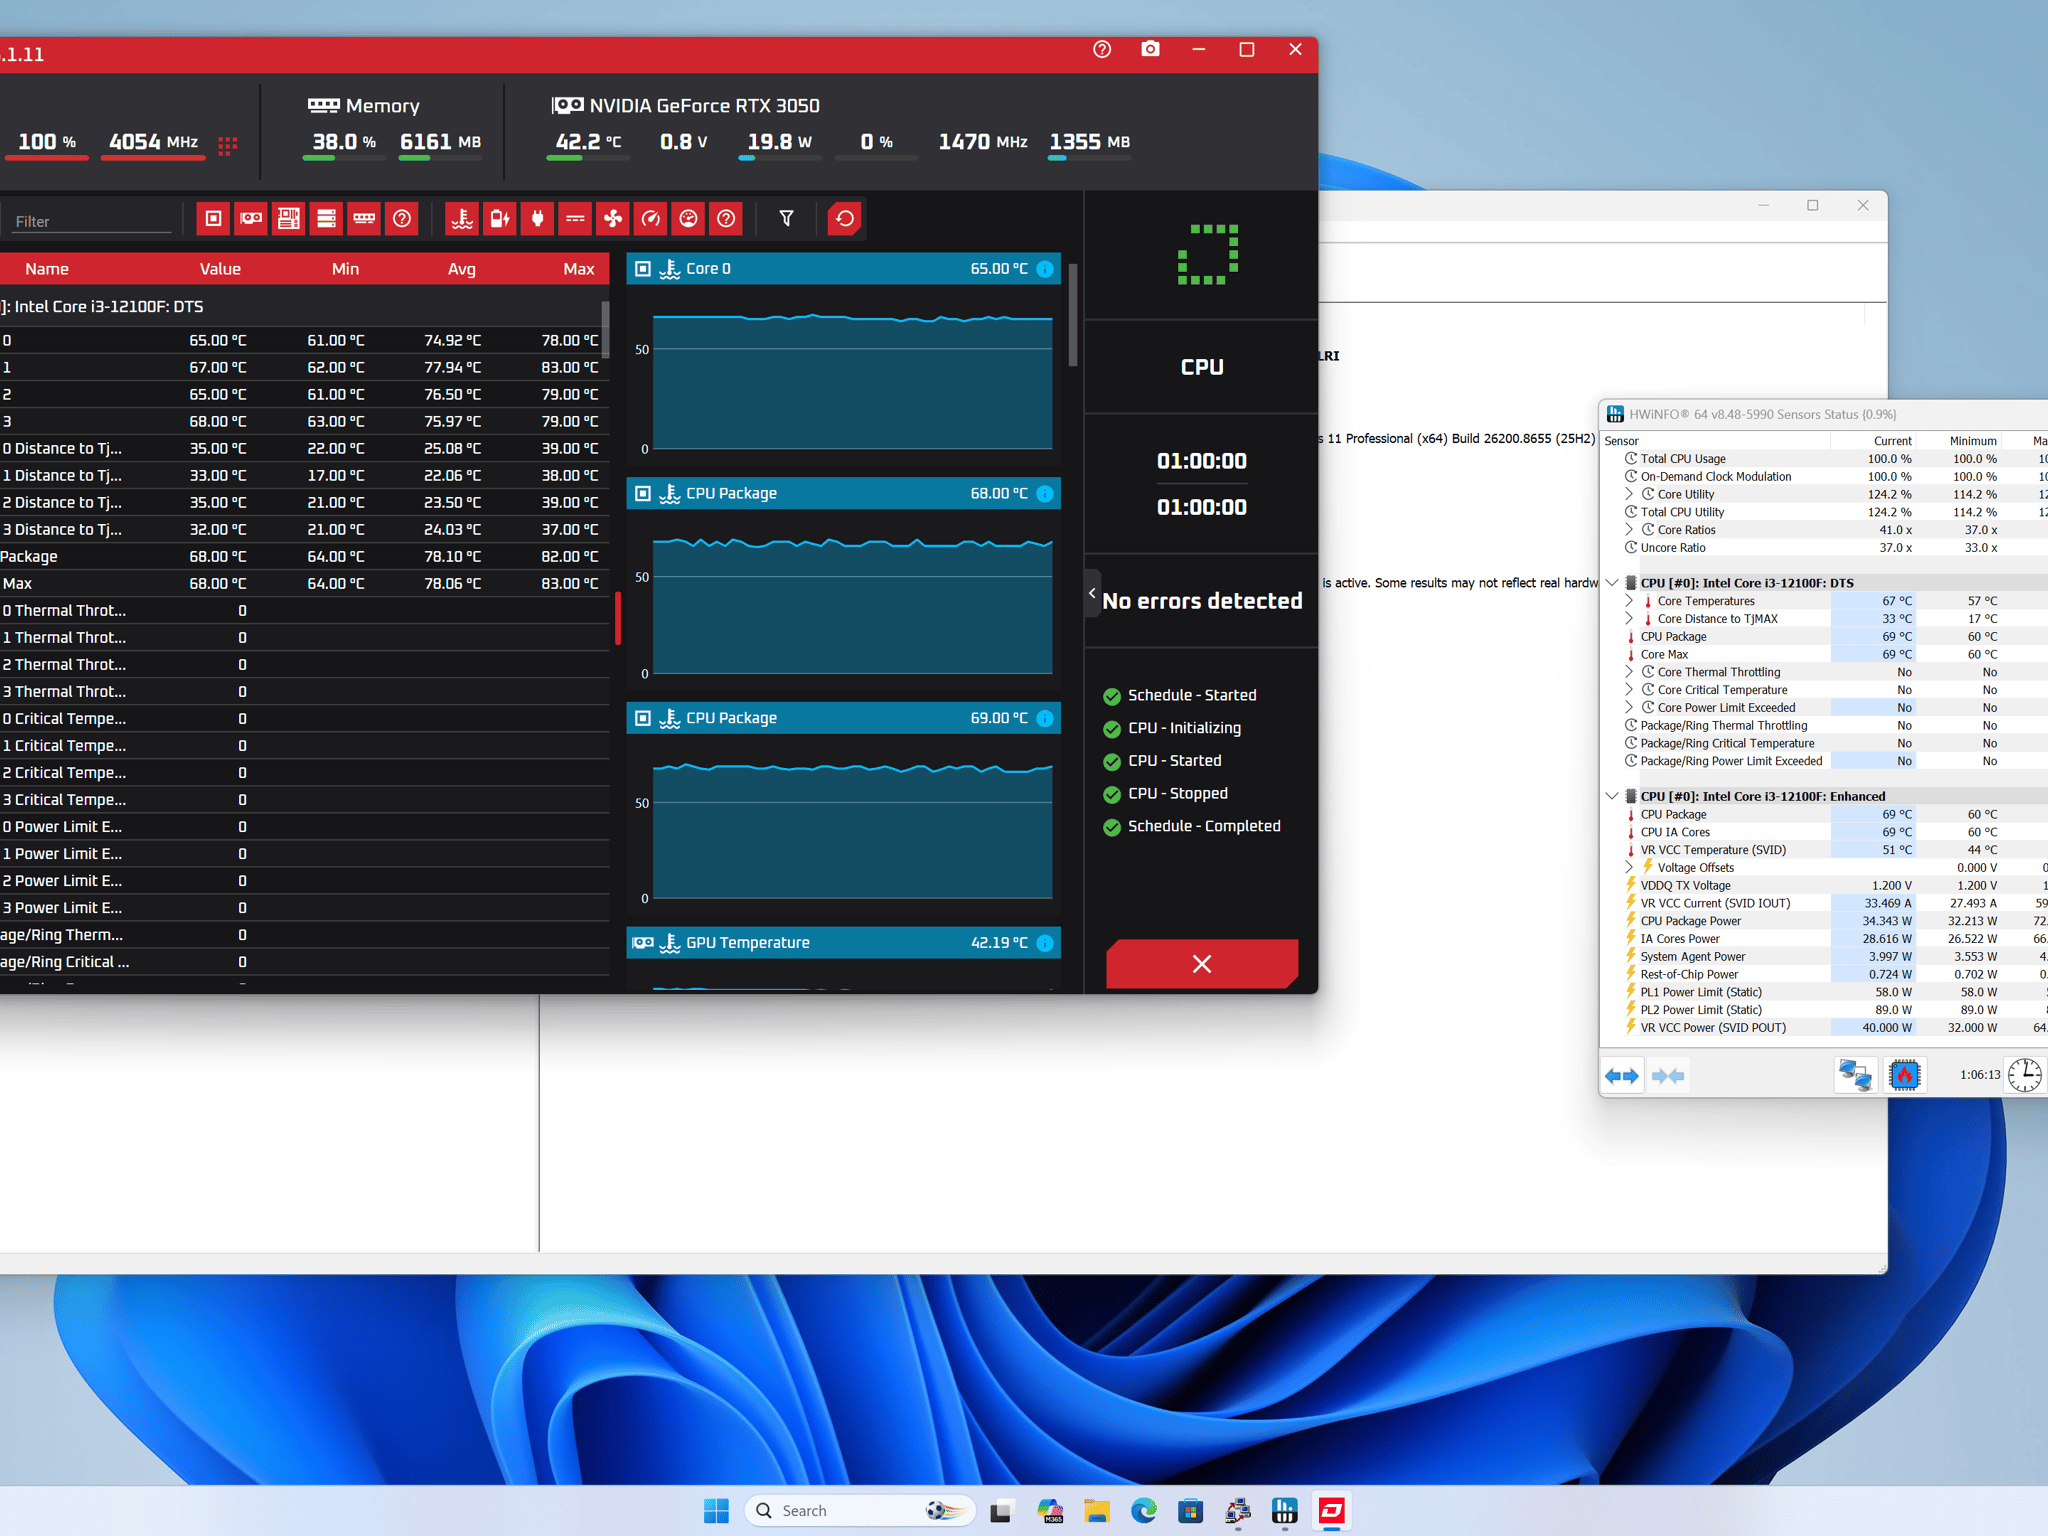Click info icon on 69.00 °C CPU Package graph
This screenshot has width=2048, height=1536.
pos(1045,719)
